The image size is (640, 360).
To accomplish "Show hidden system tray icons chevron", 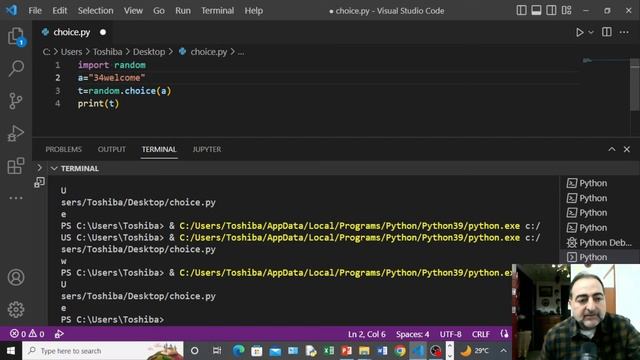I will (503, 351).
